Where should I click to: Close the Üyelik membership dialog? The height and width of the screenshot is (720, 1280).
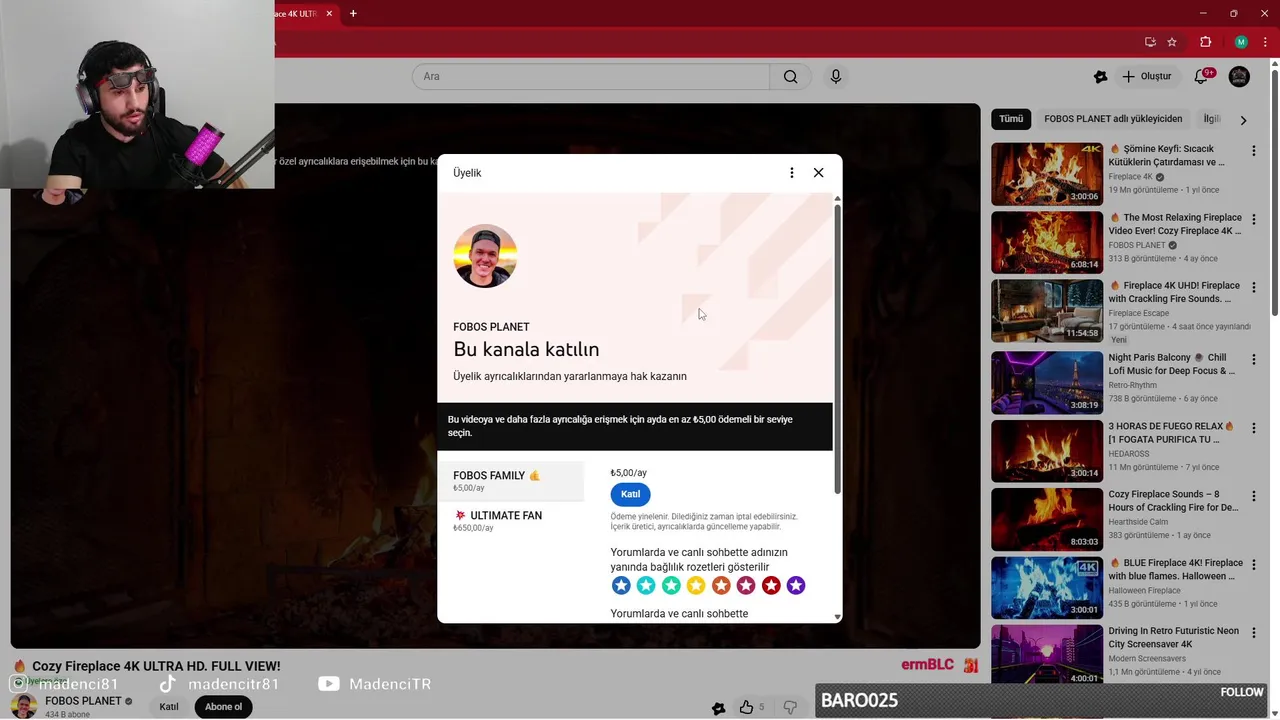(818, 173)
